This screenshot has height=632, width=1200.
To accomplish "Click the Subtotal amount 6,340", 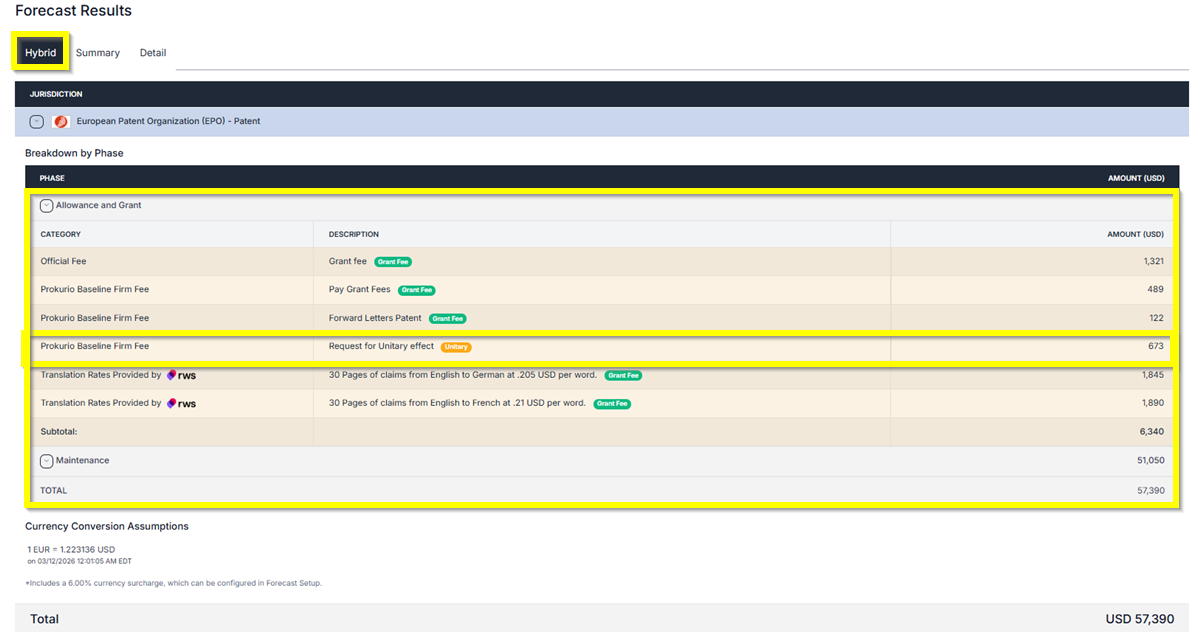I will point(1151,432).
